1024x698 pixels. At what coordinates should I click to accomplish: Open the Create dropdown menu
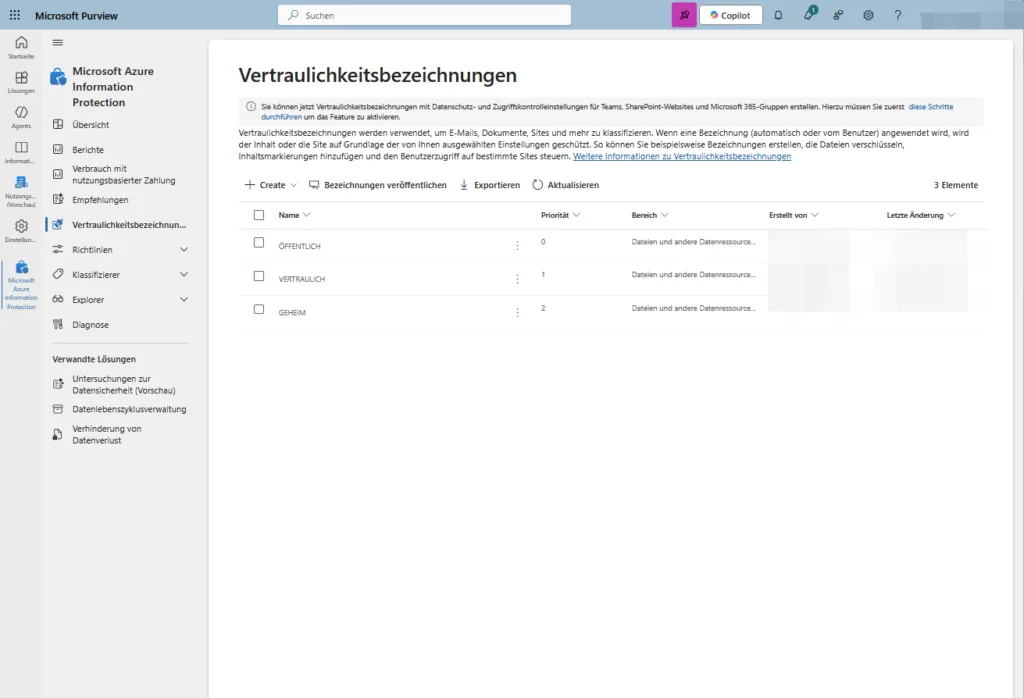tap(271, 185)
